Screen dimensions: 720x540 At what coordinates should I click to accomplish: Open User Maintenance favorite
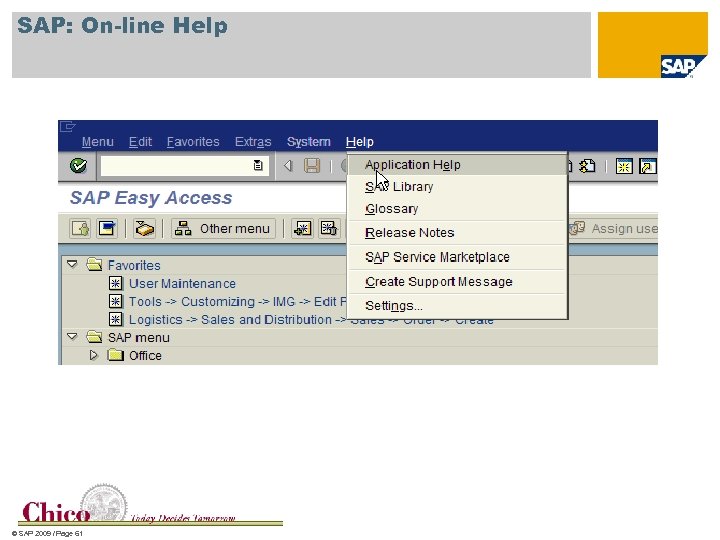point(182,284)
